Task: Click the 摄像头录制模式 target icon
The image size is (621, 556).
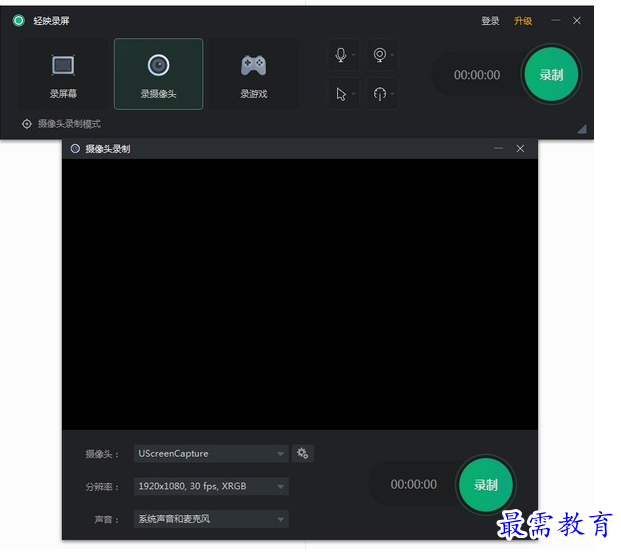Action: [x=27, y=124]
